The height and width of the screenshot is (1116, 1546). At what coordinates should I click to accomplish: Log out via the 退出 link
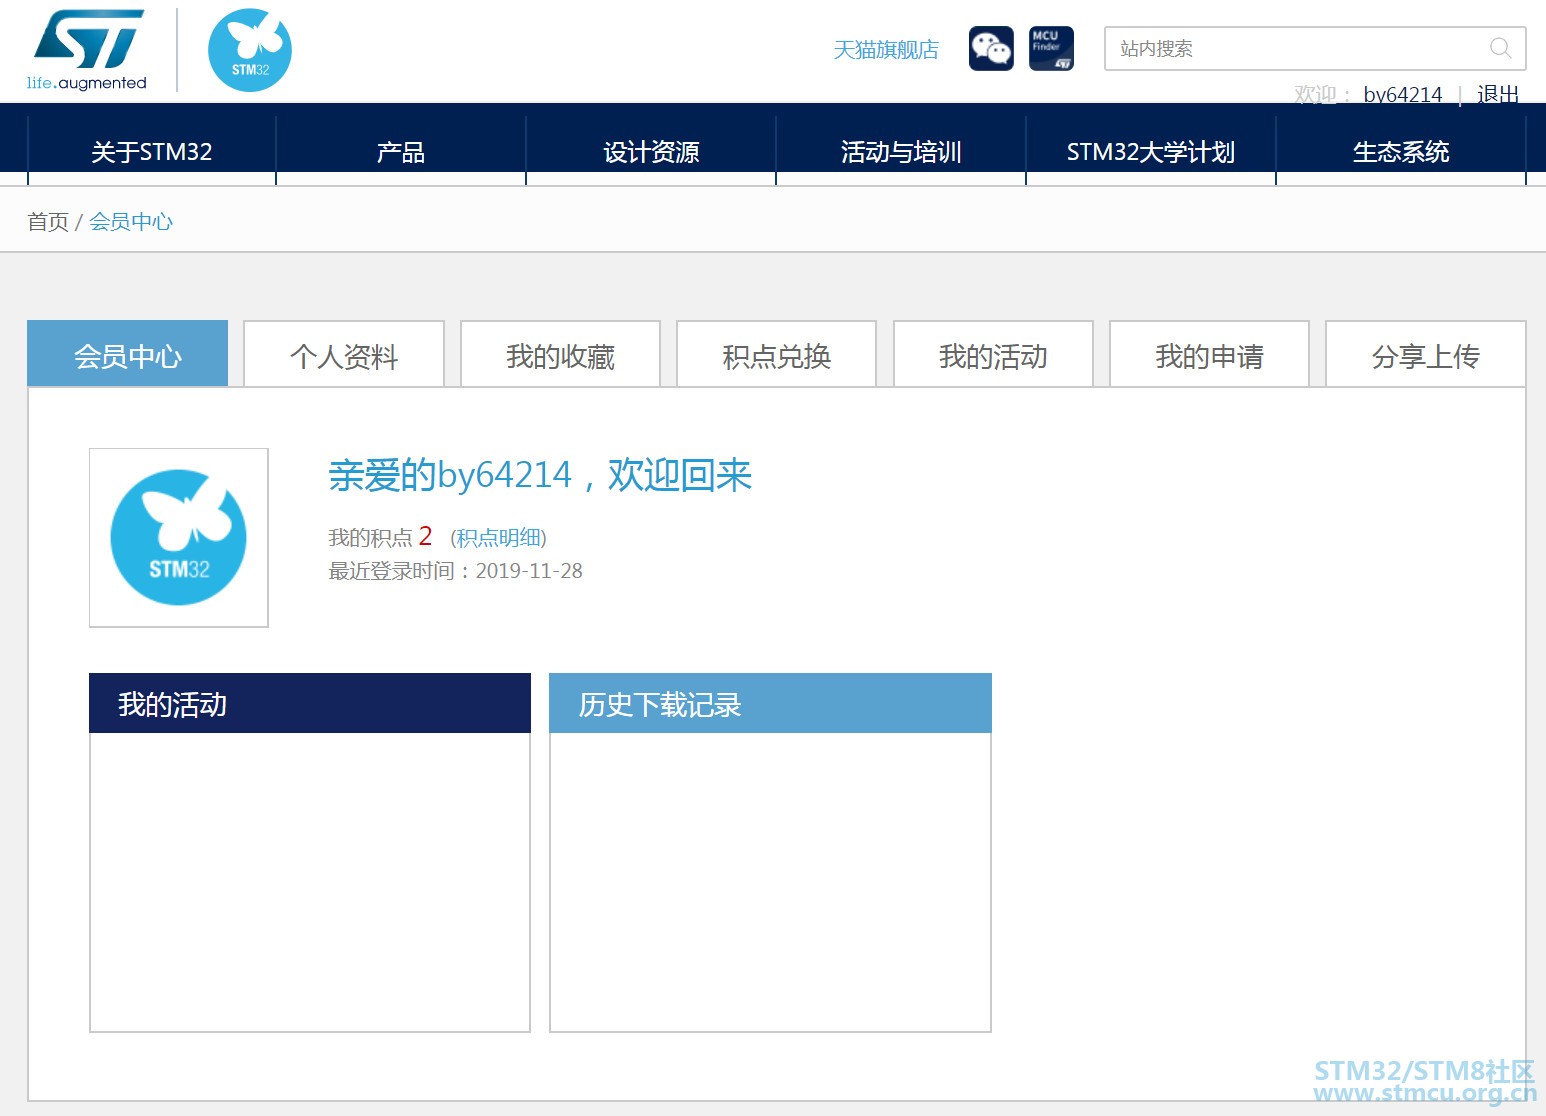(x=1498, y=95)
